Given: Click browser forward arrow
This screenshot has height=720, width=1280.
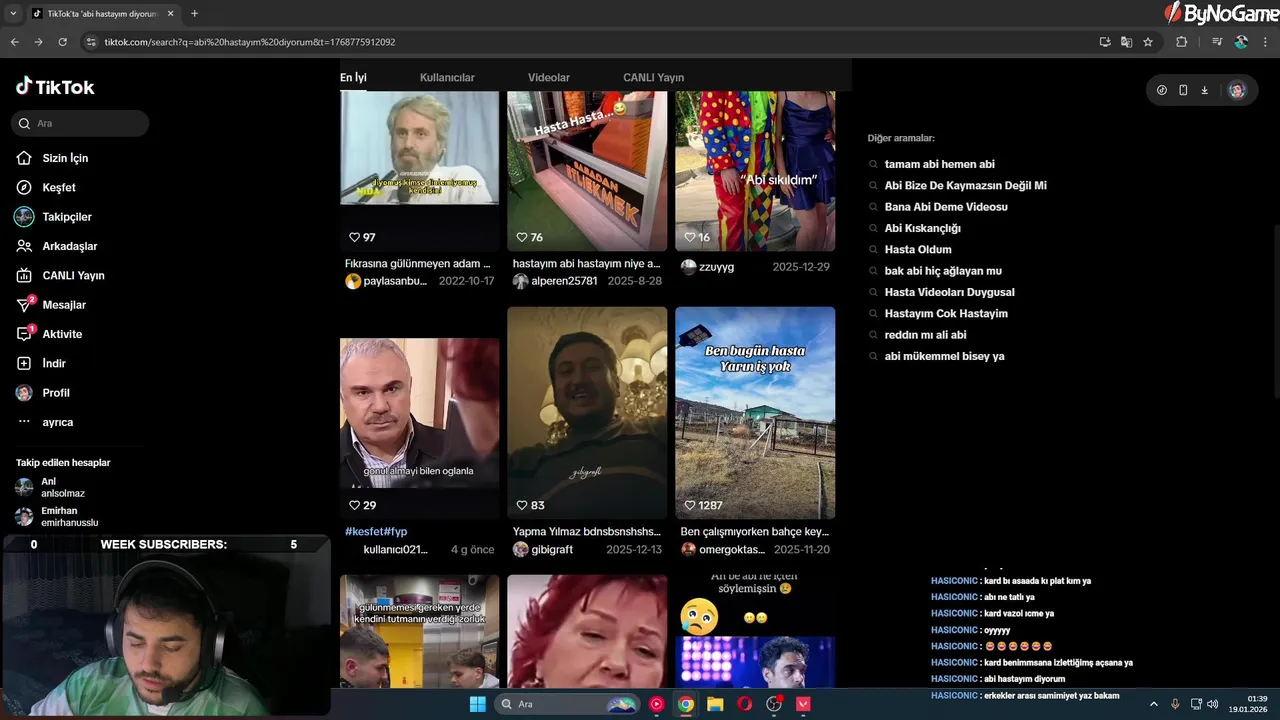Looking at the screenshot, I should (38, 42).
